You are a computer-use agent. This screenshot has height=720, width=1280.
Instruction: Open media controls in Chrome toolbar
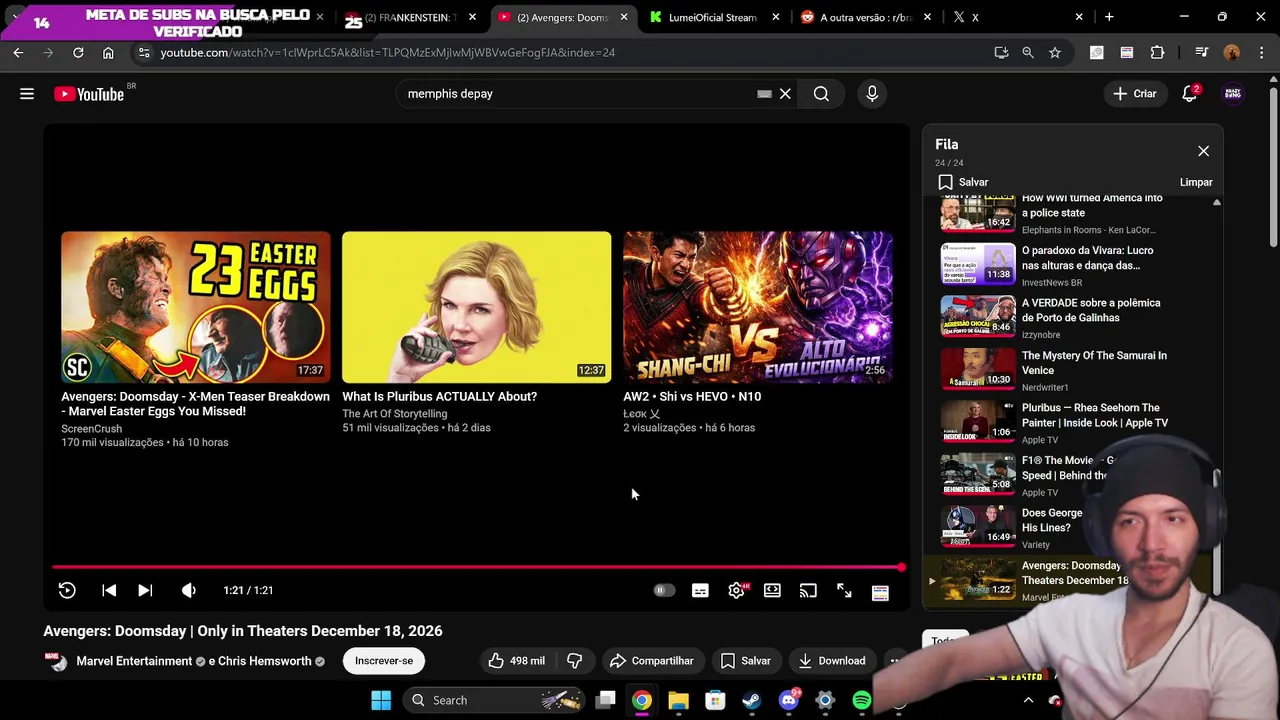click(x=1202, y=52)
